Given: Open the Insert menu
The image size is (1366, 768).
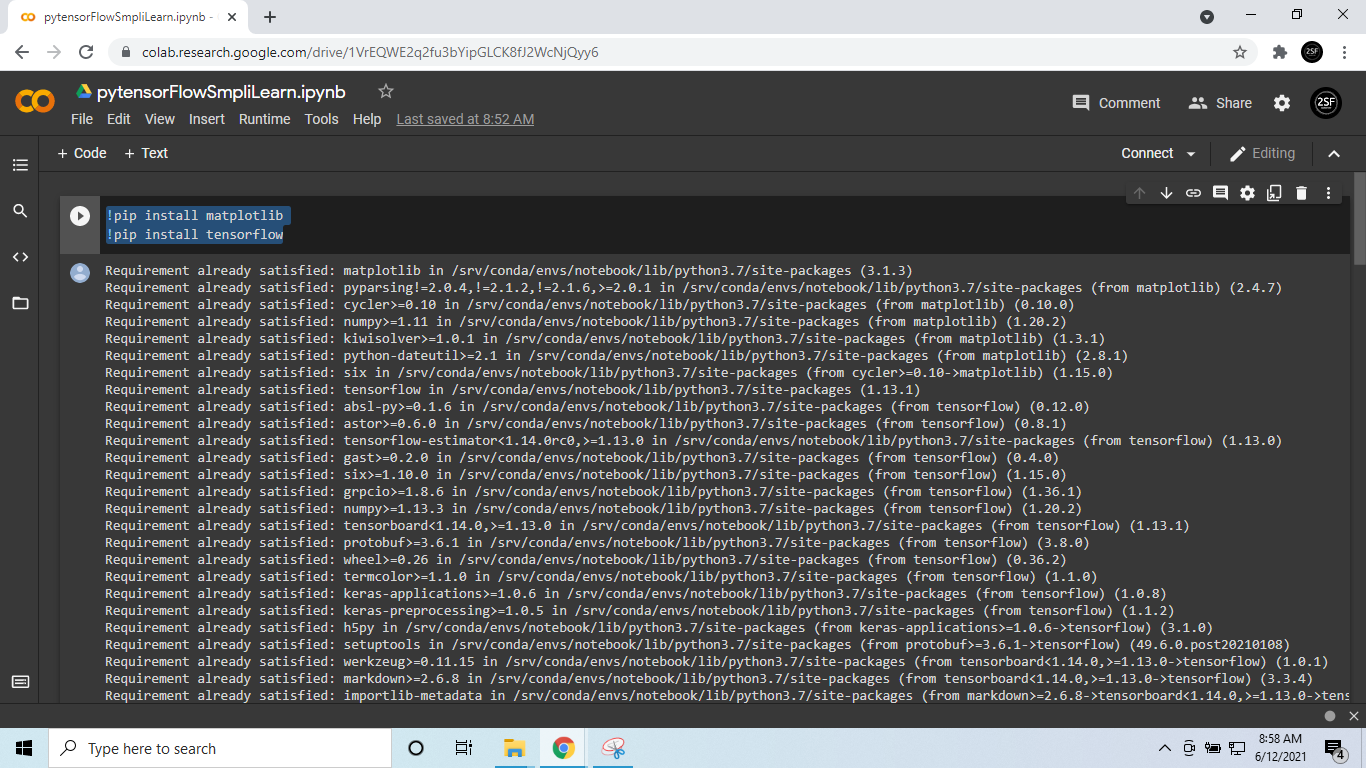Looking at the screenshot, I should tap(207, 119).
